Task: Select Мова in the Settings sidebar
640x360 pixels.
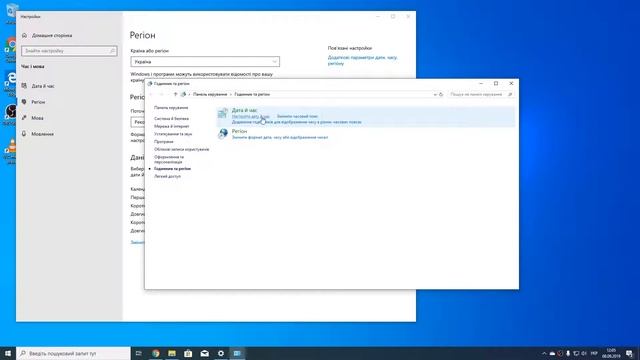Action: click(37, 118)
